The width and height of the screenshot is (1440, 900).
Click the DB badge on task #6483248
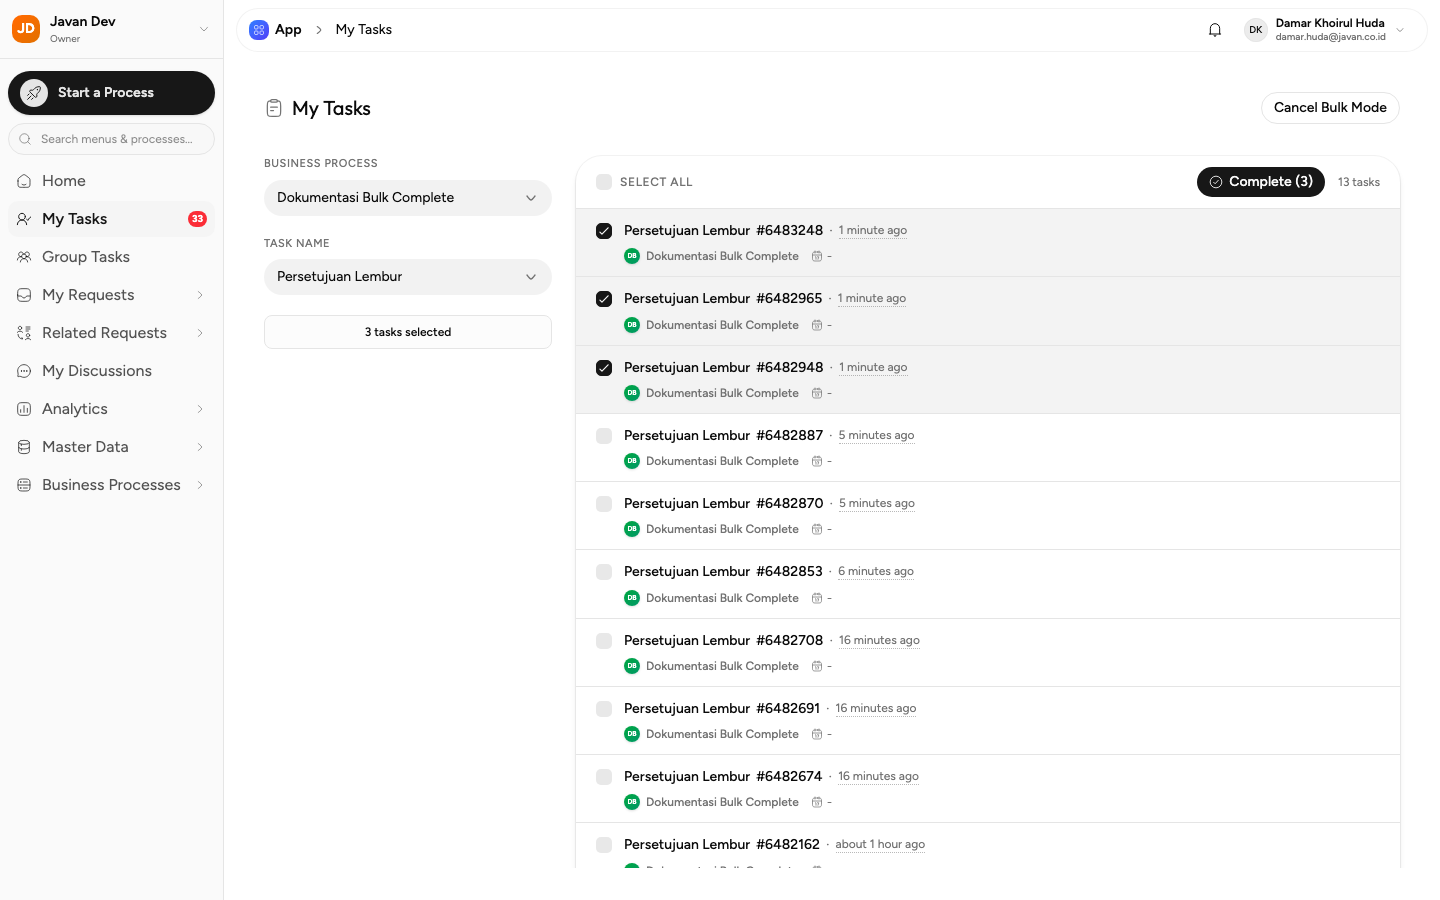click(x=632, y=256)
